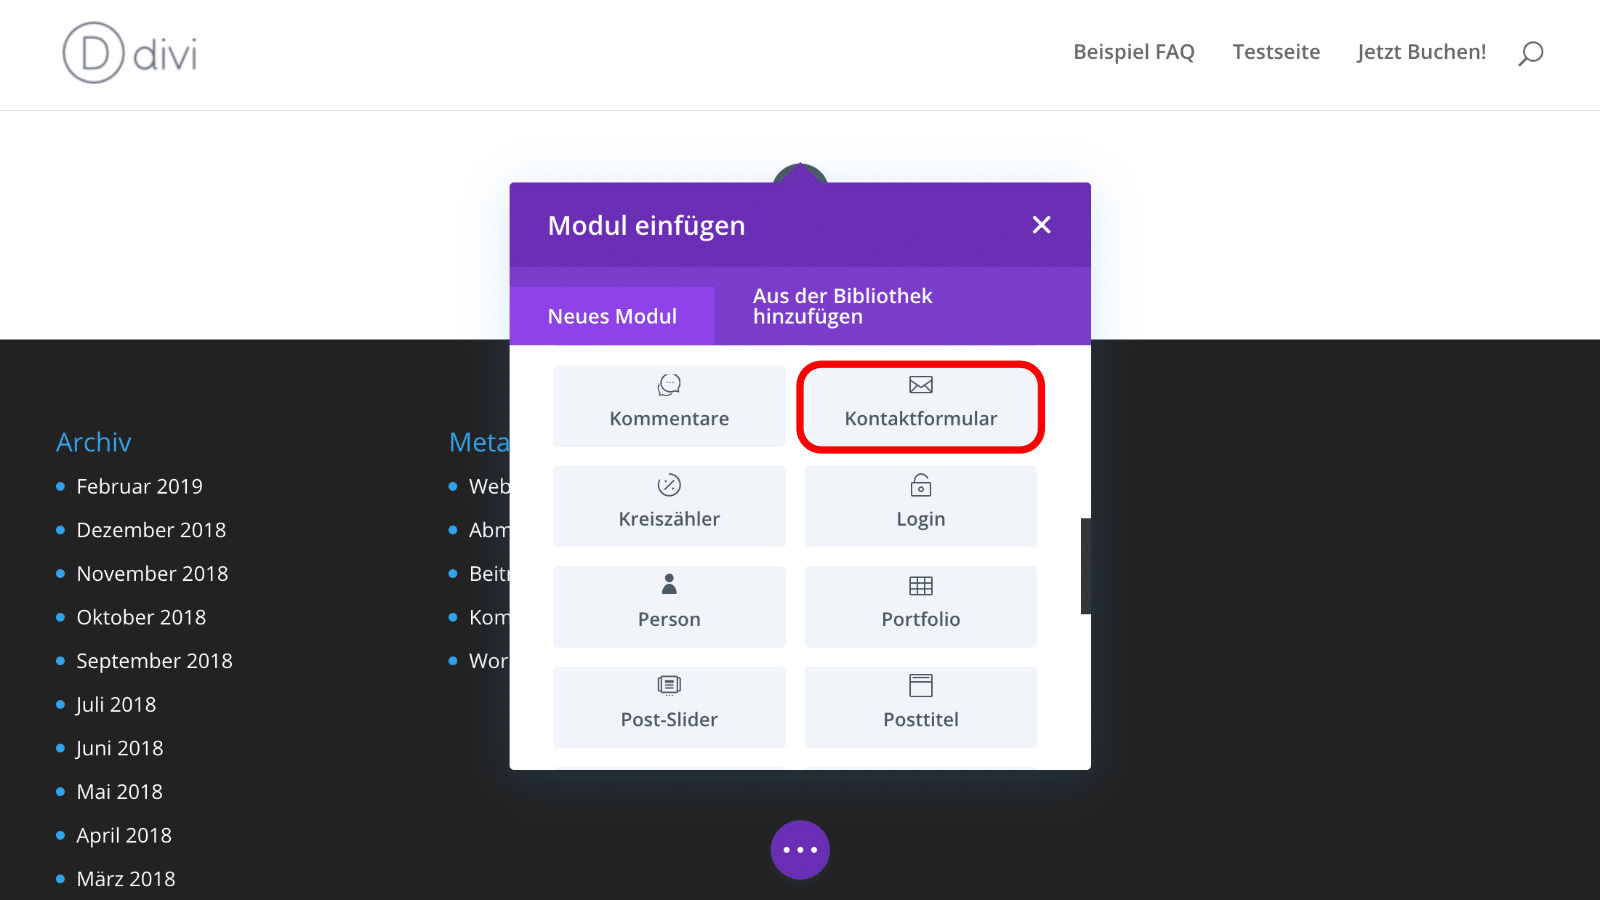Close the Modul einfügen dialog
Viewport: 1600px width, 900px height.
[1041, 225]
